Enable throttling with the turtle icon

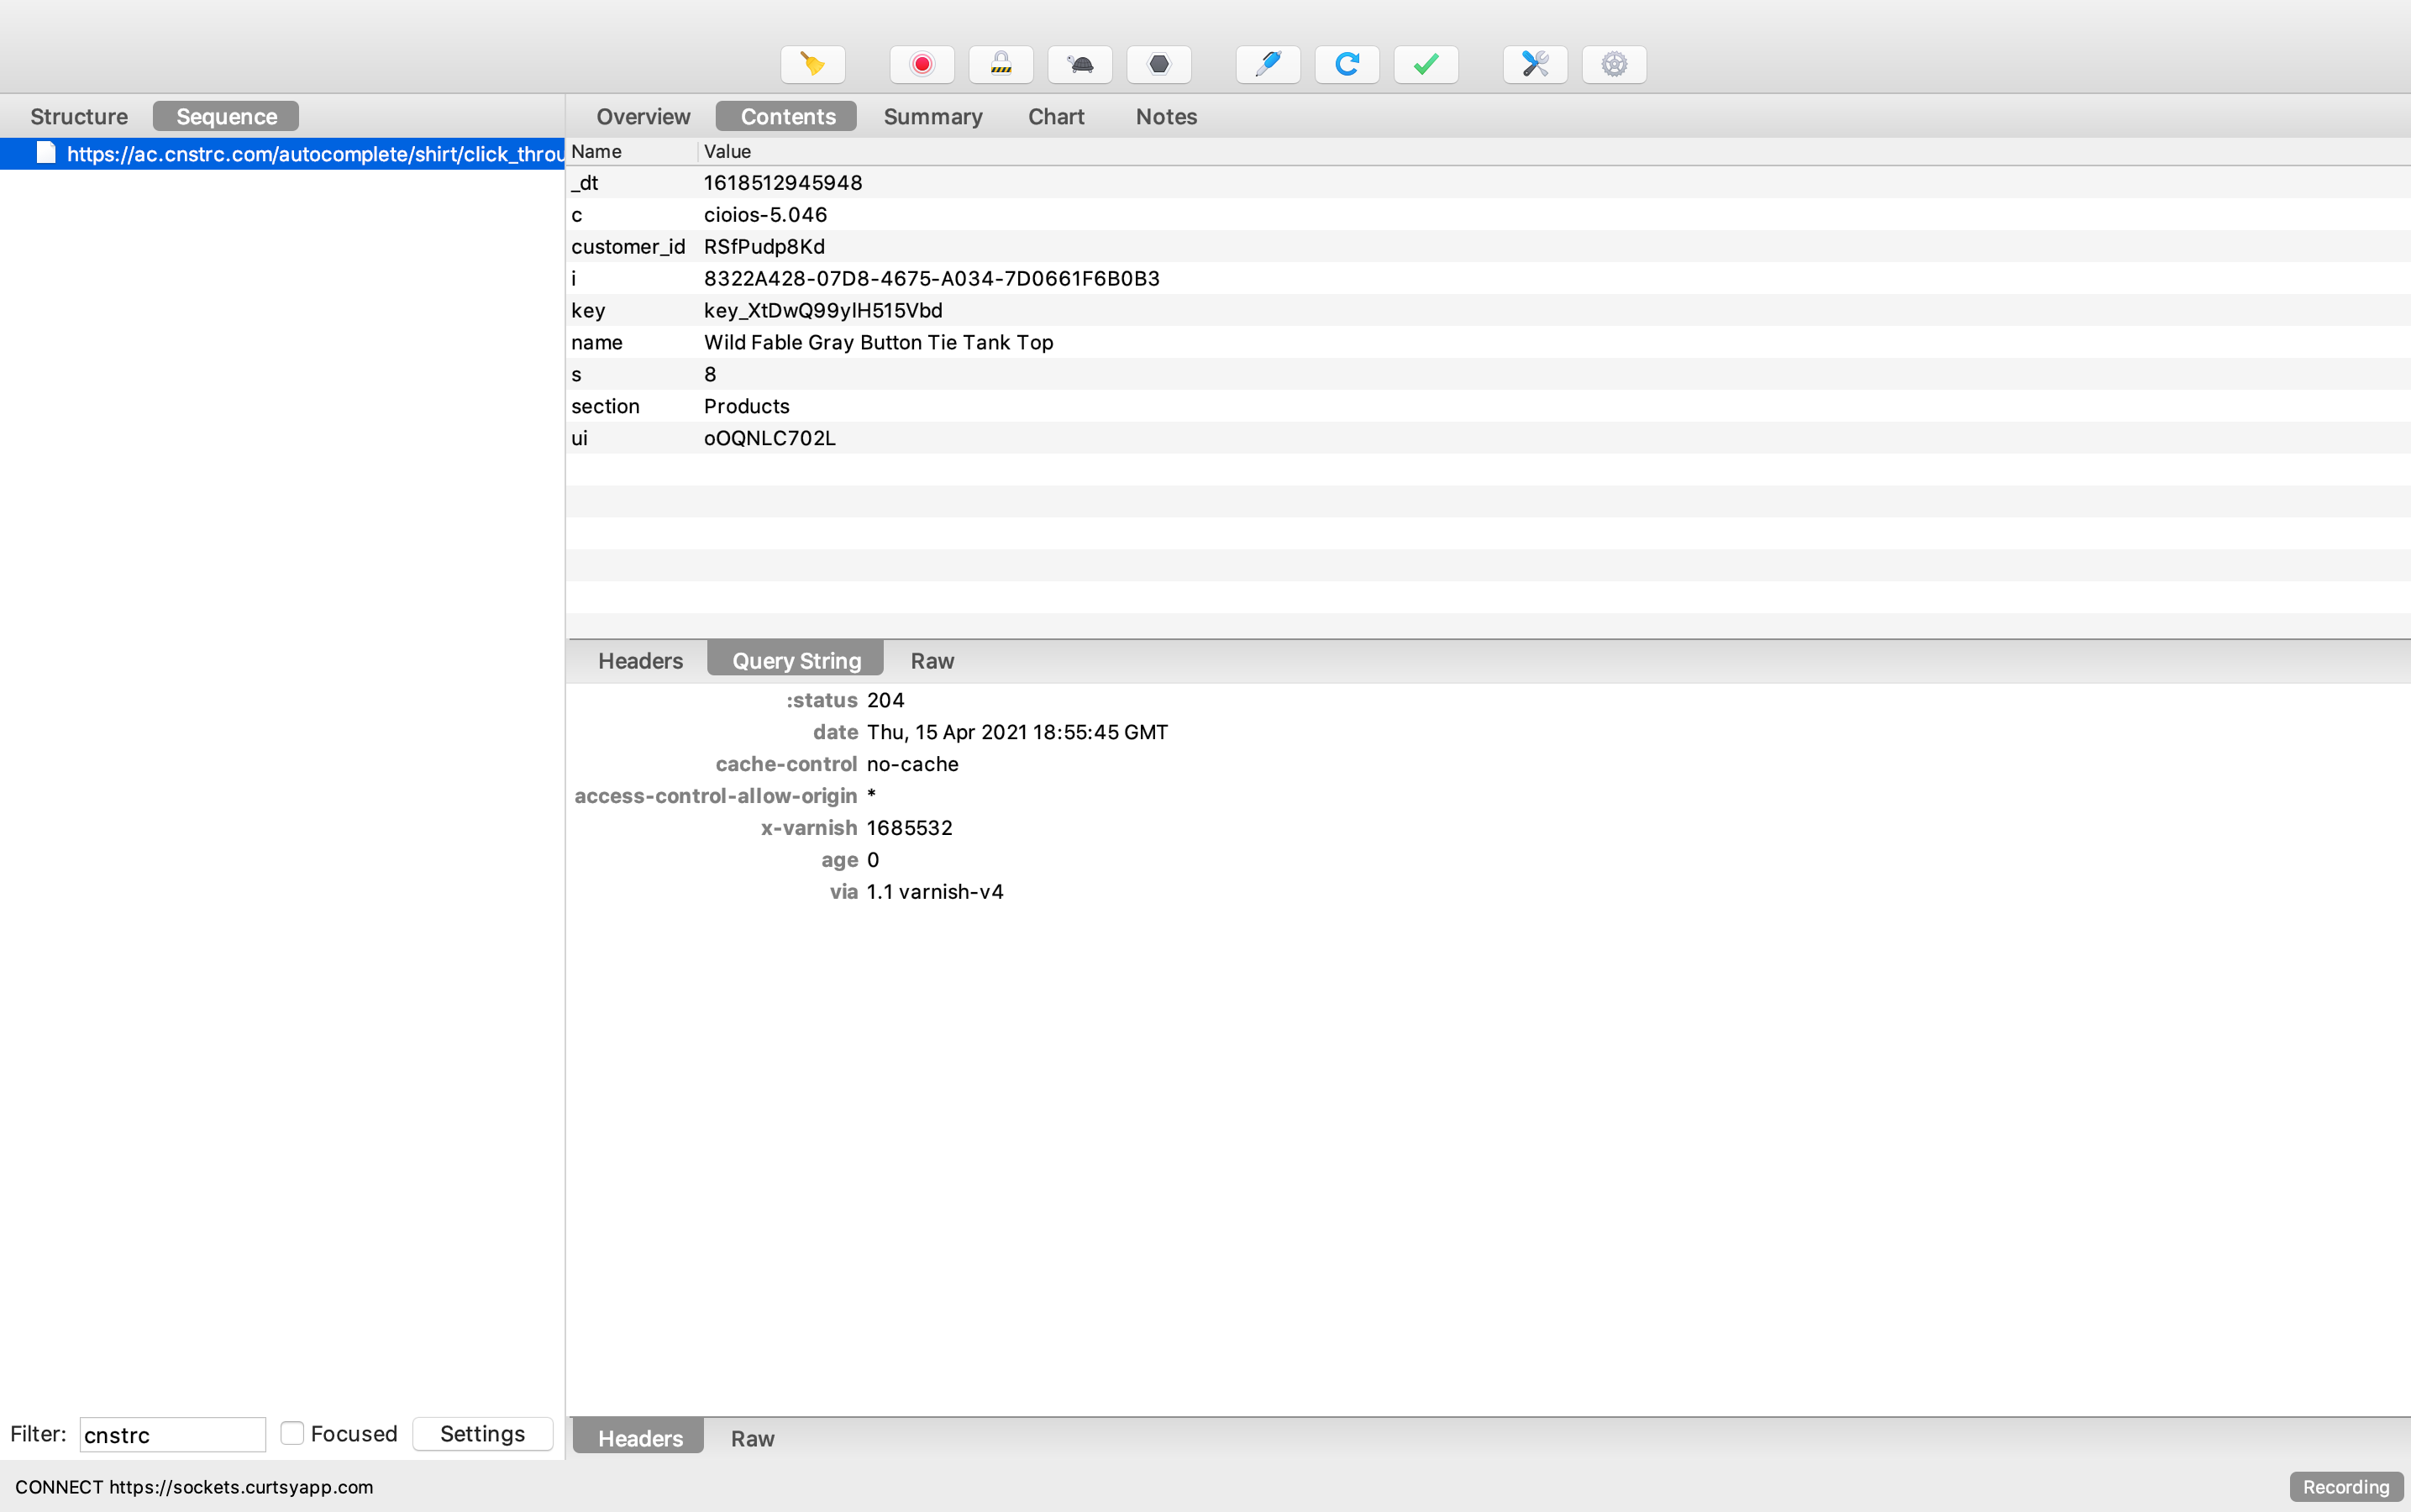pyautogui.click(x=1079, y=65)
